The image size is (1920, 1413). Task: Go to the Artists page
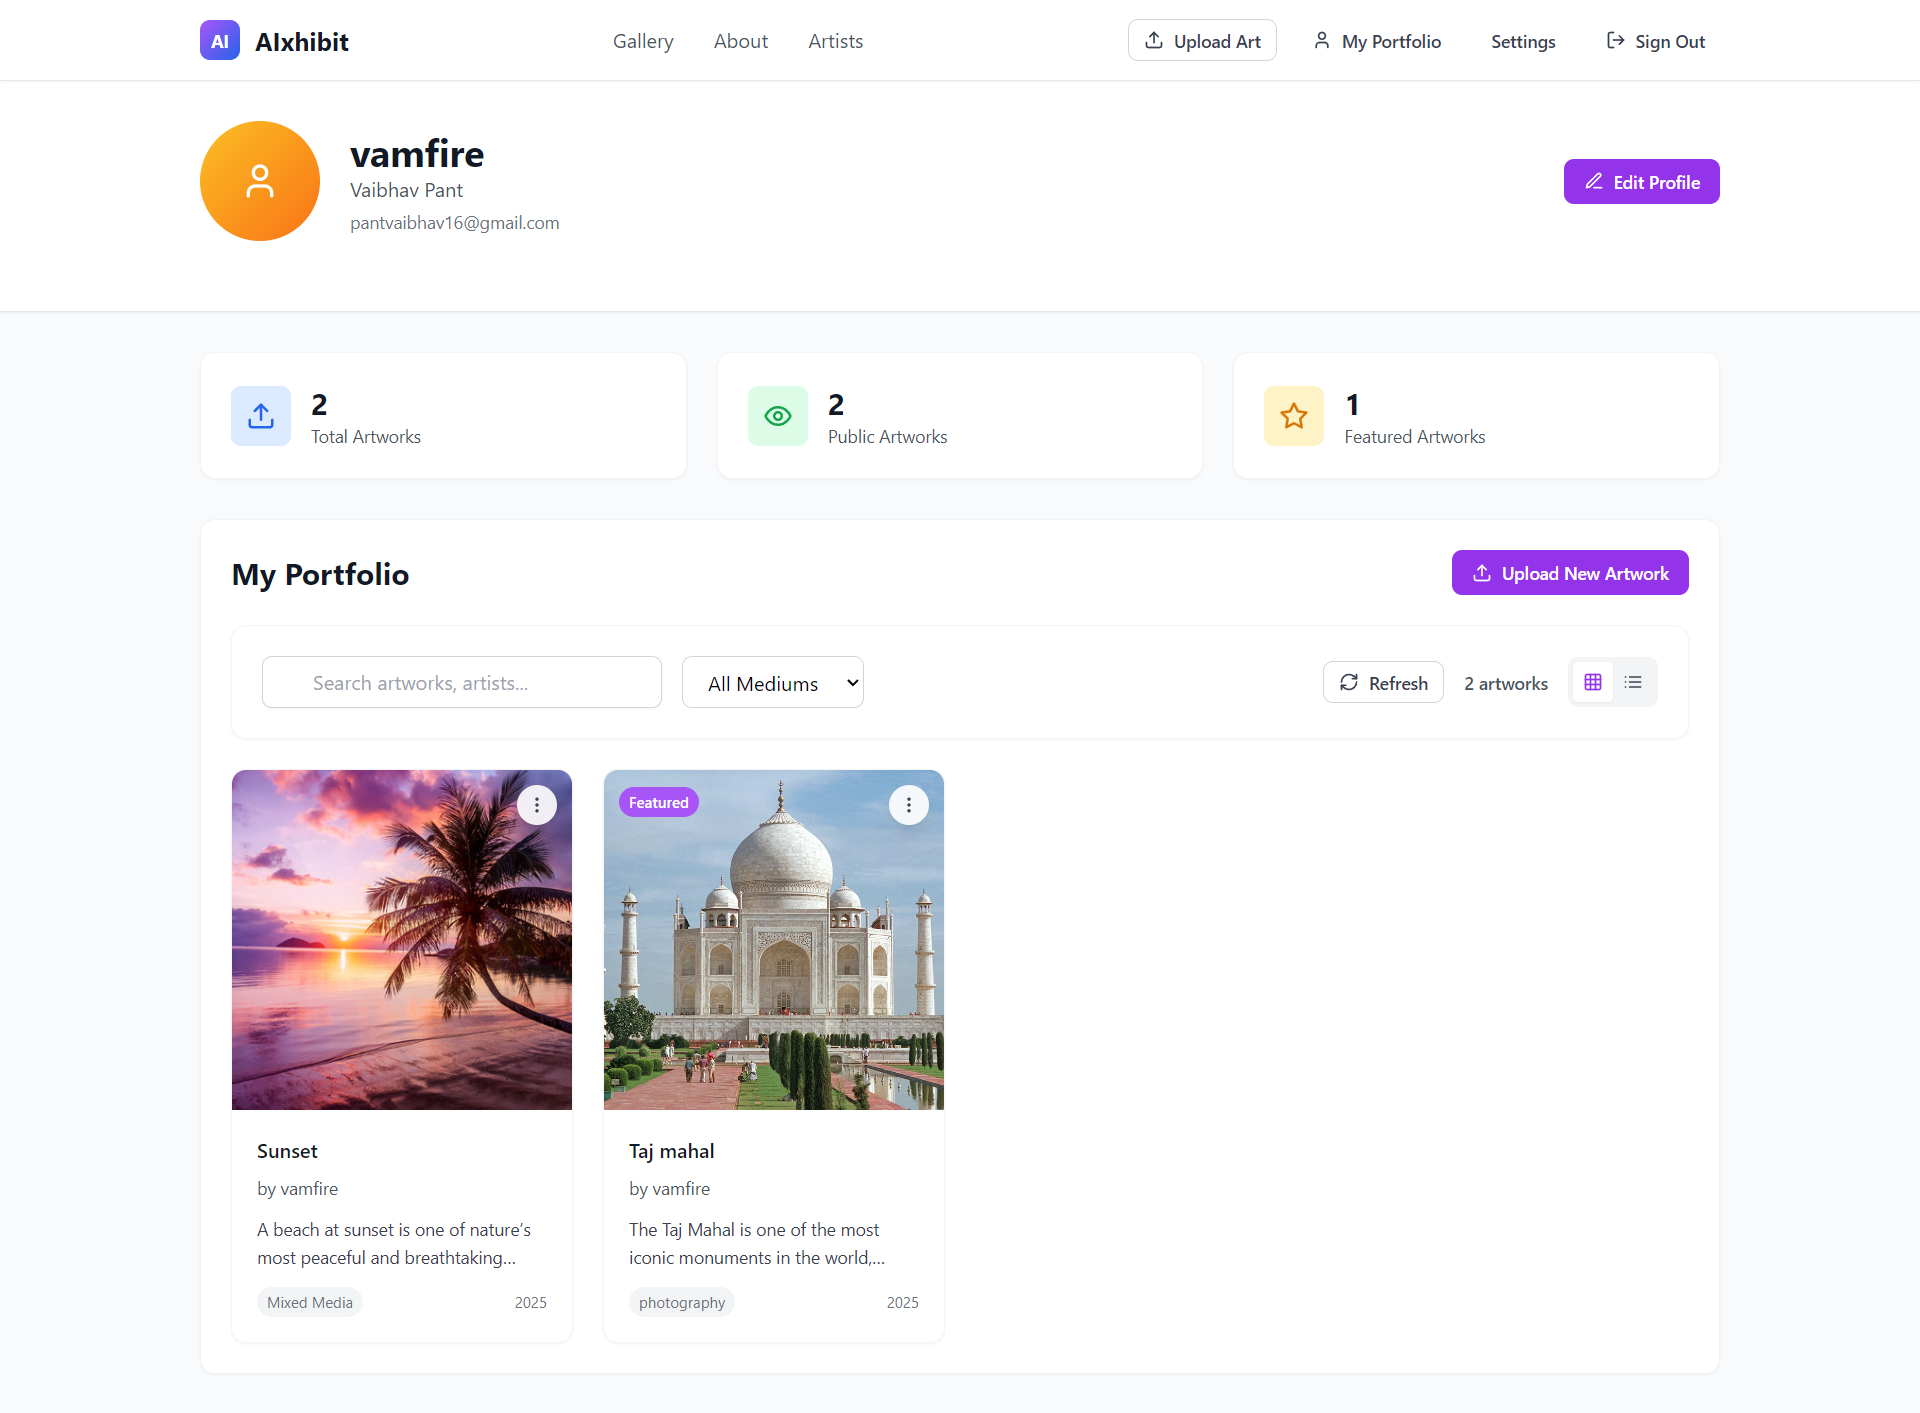pyautogui.click(x=835, y=41)
